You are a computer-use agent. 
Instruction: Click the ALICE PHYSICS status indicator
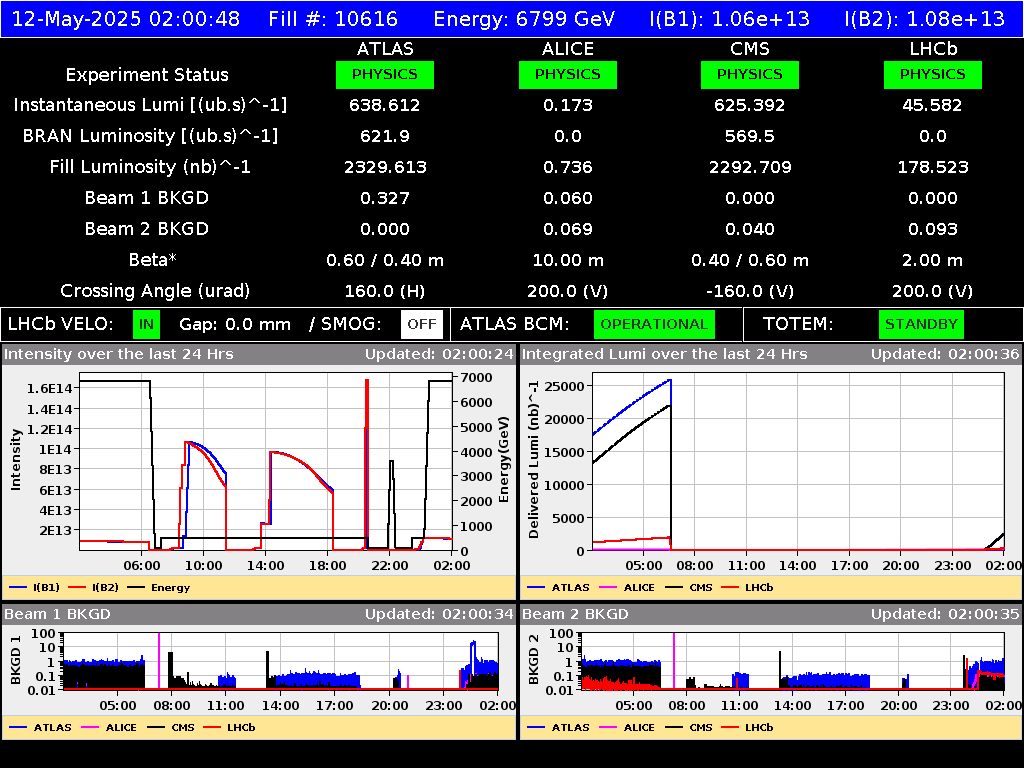[x=568, y=74]
